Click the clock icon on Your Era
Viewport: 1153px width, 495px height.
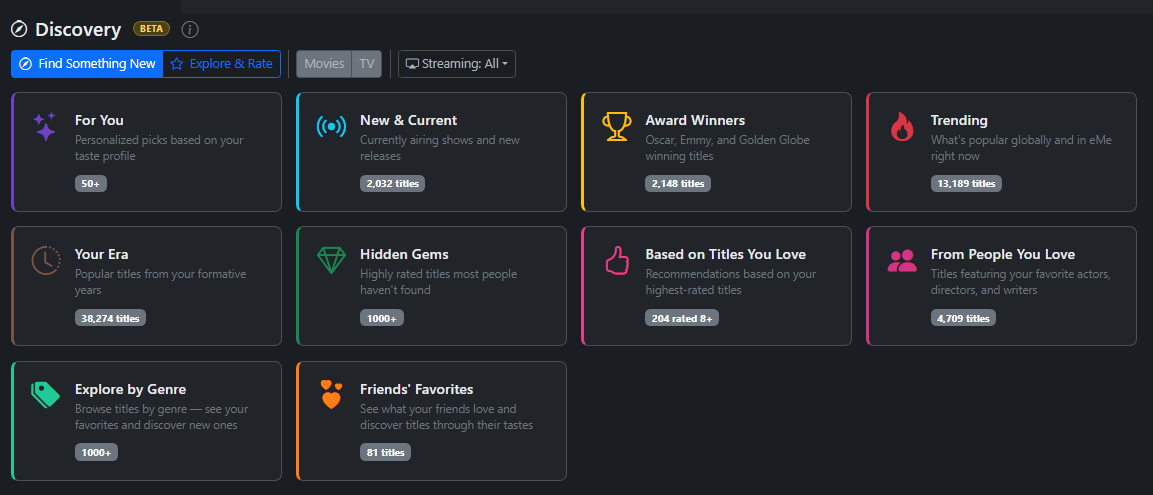[x=45, y=260]
